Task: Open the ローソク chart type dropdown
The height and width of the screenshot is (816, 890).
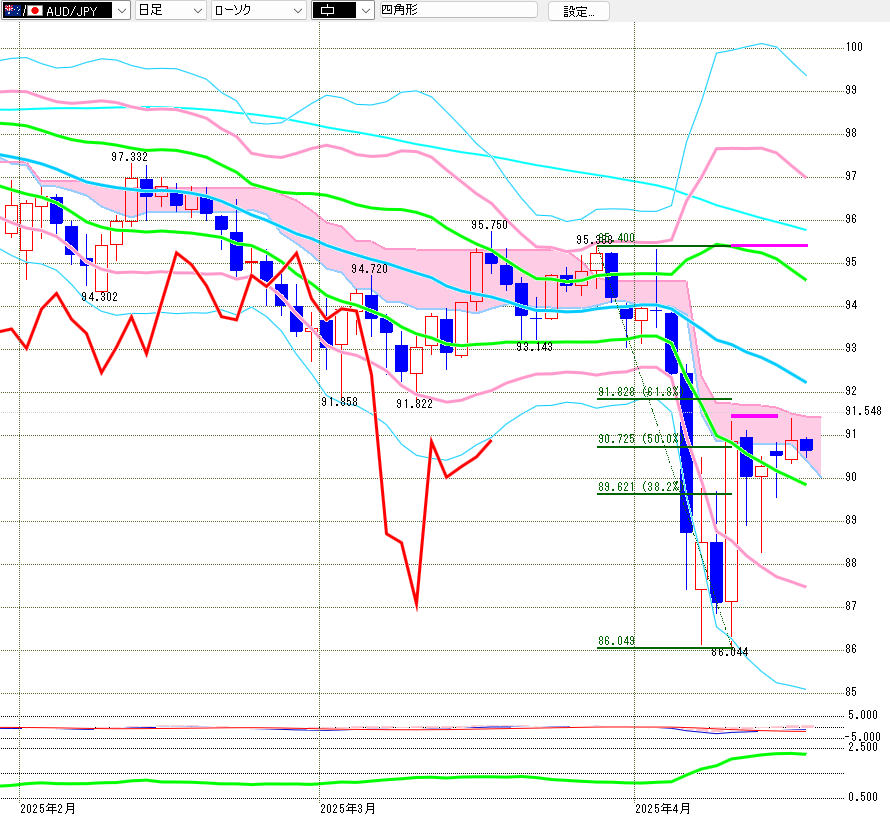Action: tap(259, 10)
